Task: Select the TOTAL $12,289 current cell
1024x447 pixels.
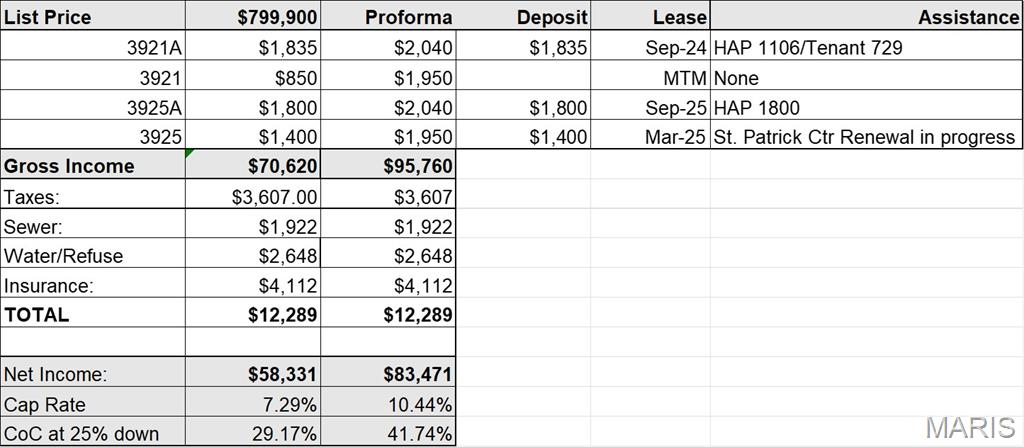Action: pos(253,313)
